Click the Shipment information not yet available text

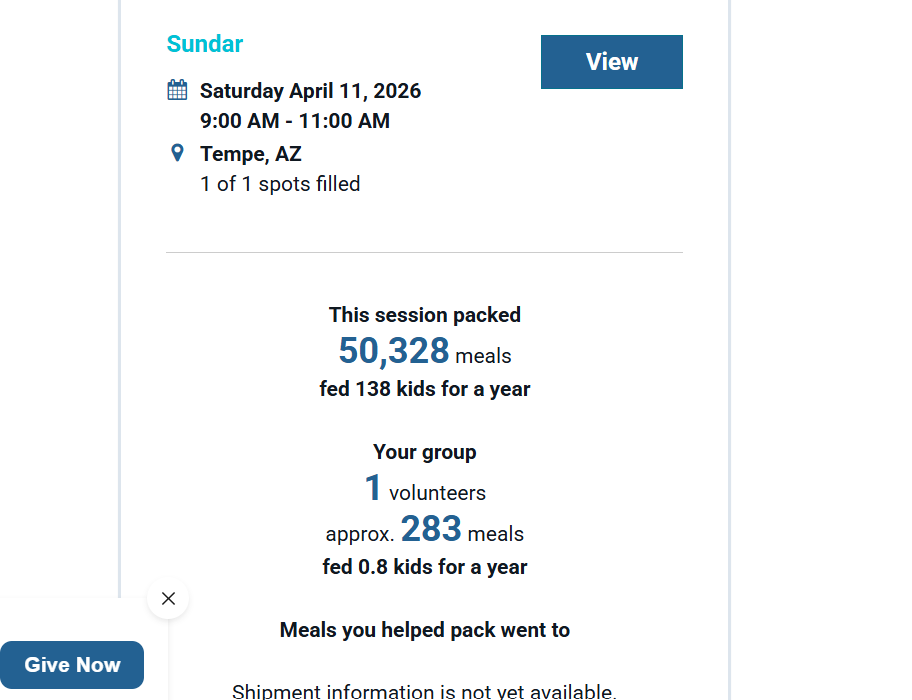(425, 690)
